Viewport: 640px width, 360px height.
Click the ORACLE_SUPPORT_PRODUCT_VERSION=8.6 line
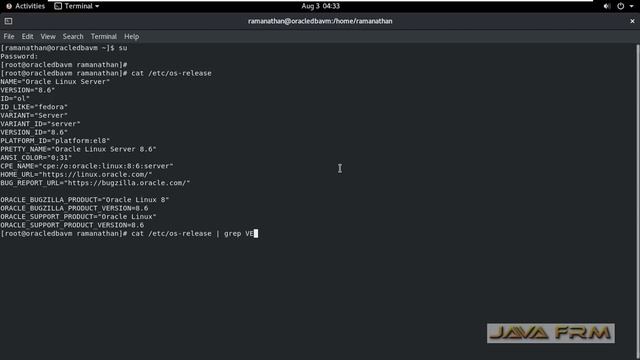click(x=72, y=225)
